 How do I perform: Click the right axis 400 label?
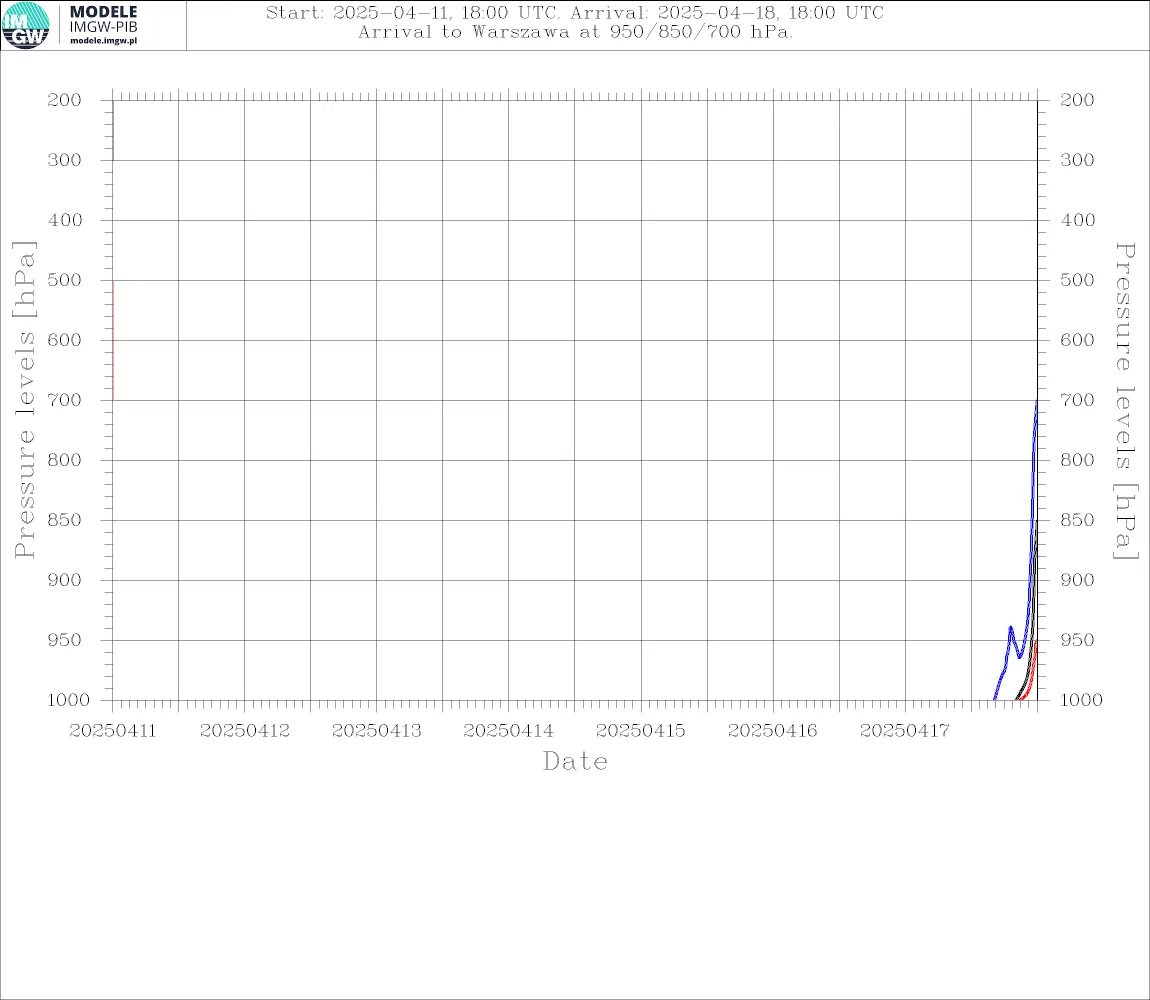click(1077, 220)
